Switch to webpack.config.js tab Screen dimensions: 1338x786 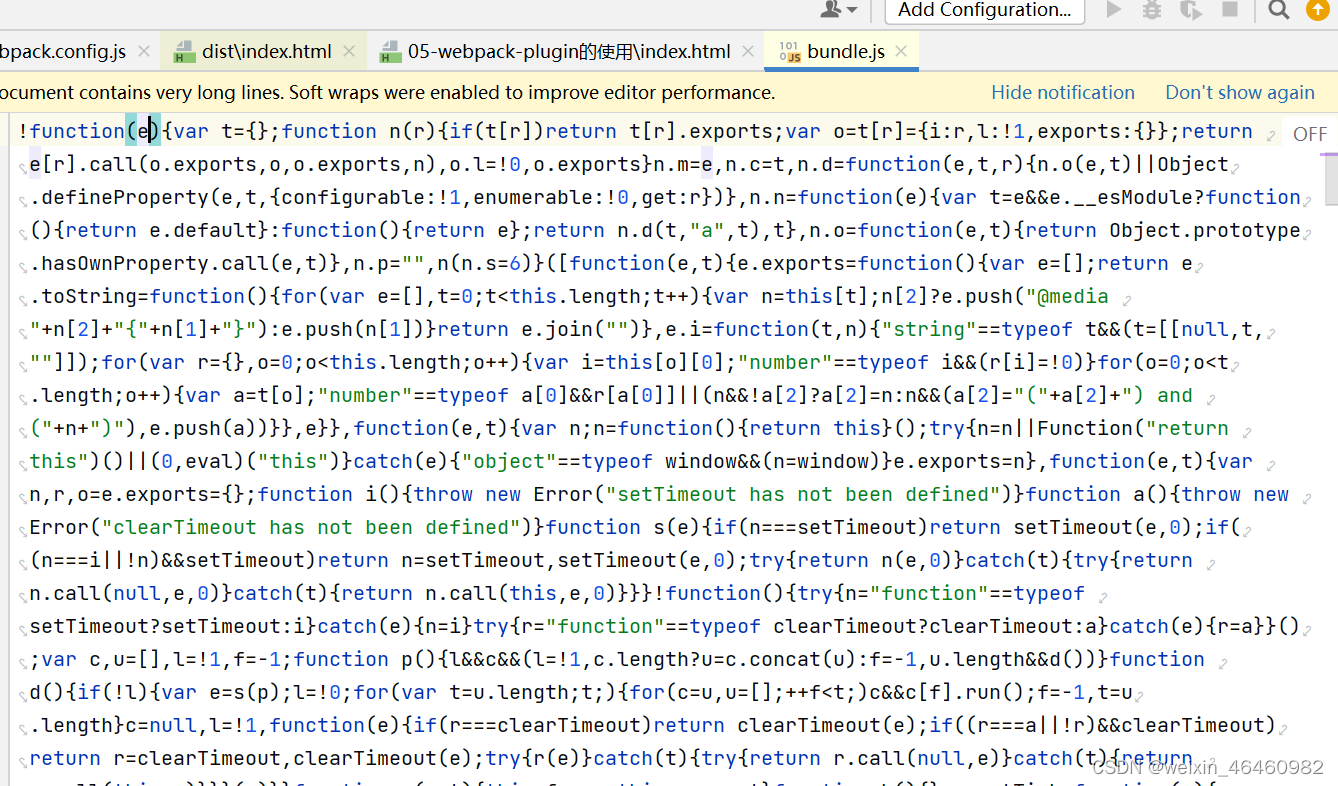pyautogui.click(x=63, y=52)
